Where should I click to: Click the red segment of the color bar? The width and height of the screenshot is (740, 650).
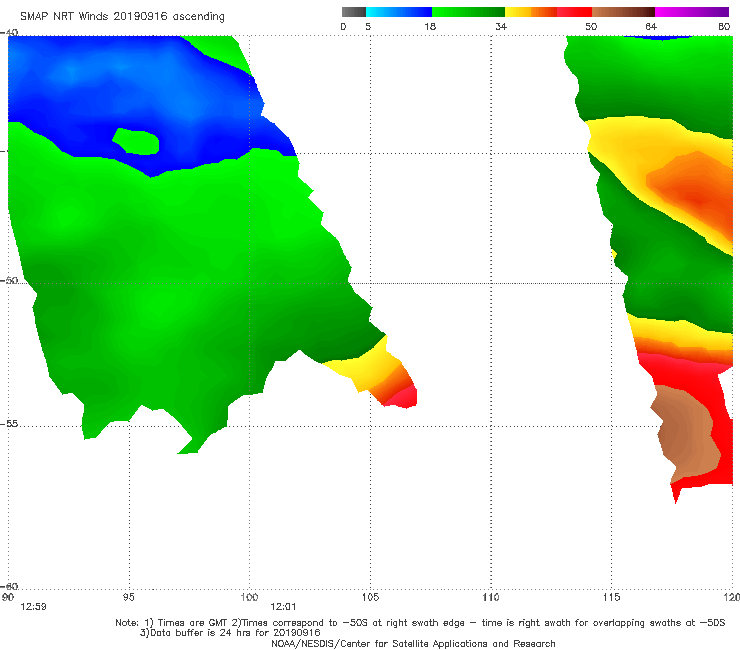pyautogui.click(x=574, y=12)
